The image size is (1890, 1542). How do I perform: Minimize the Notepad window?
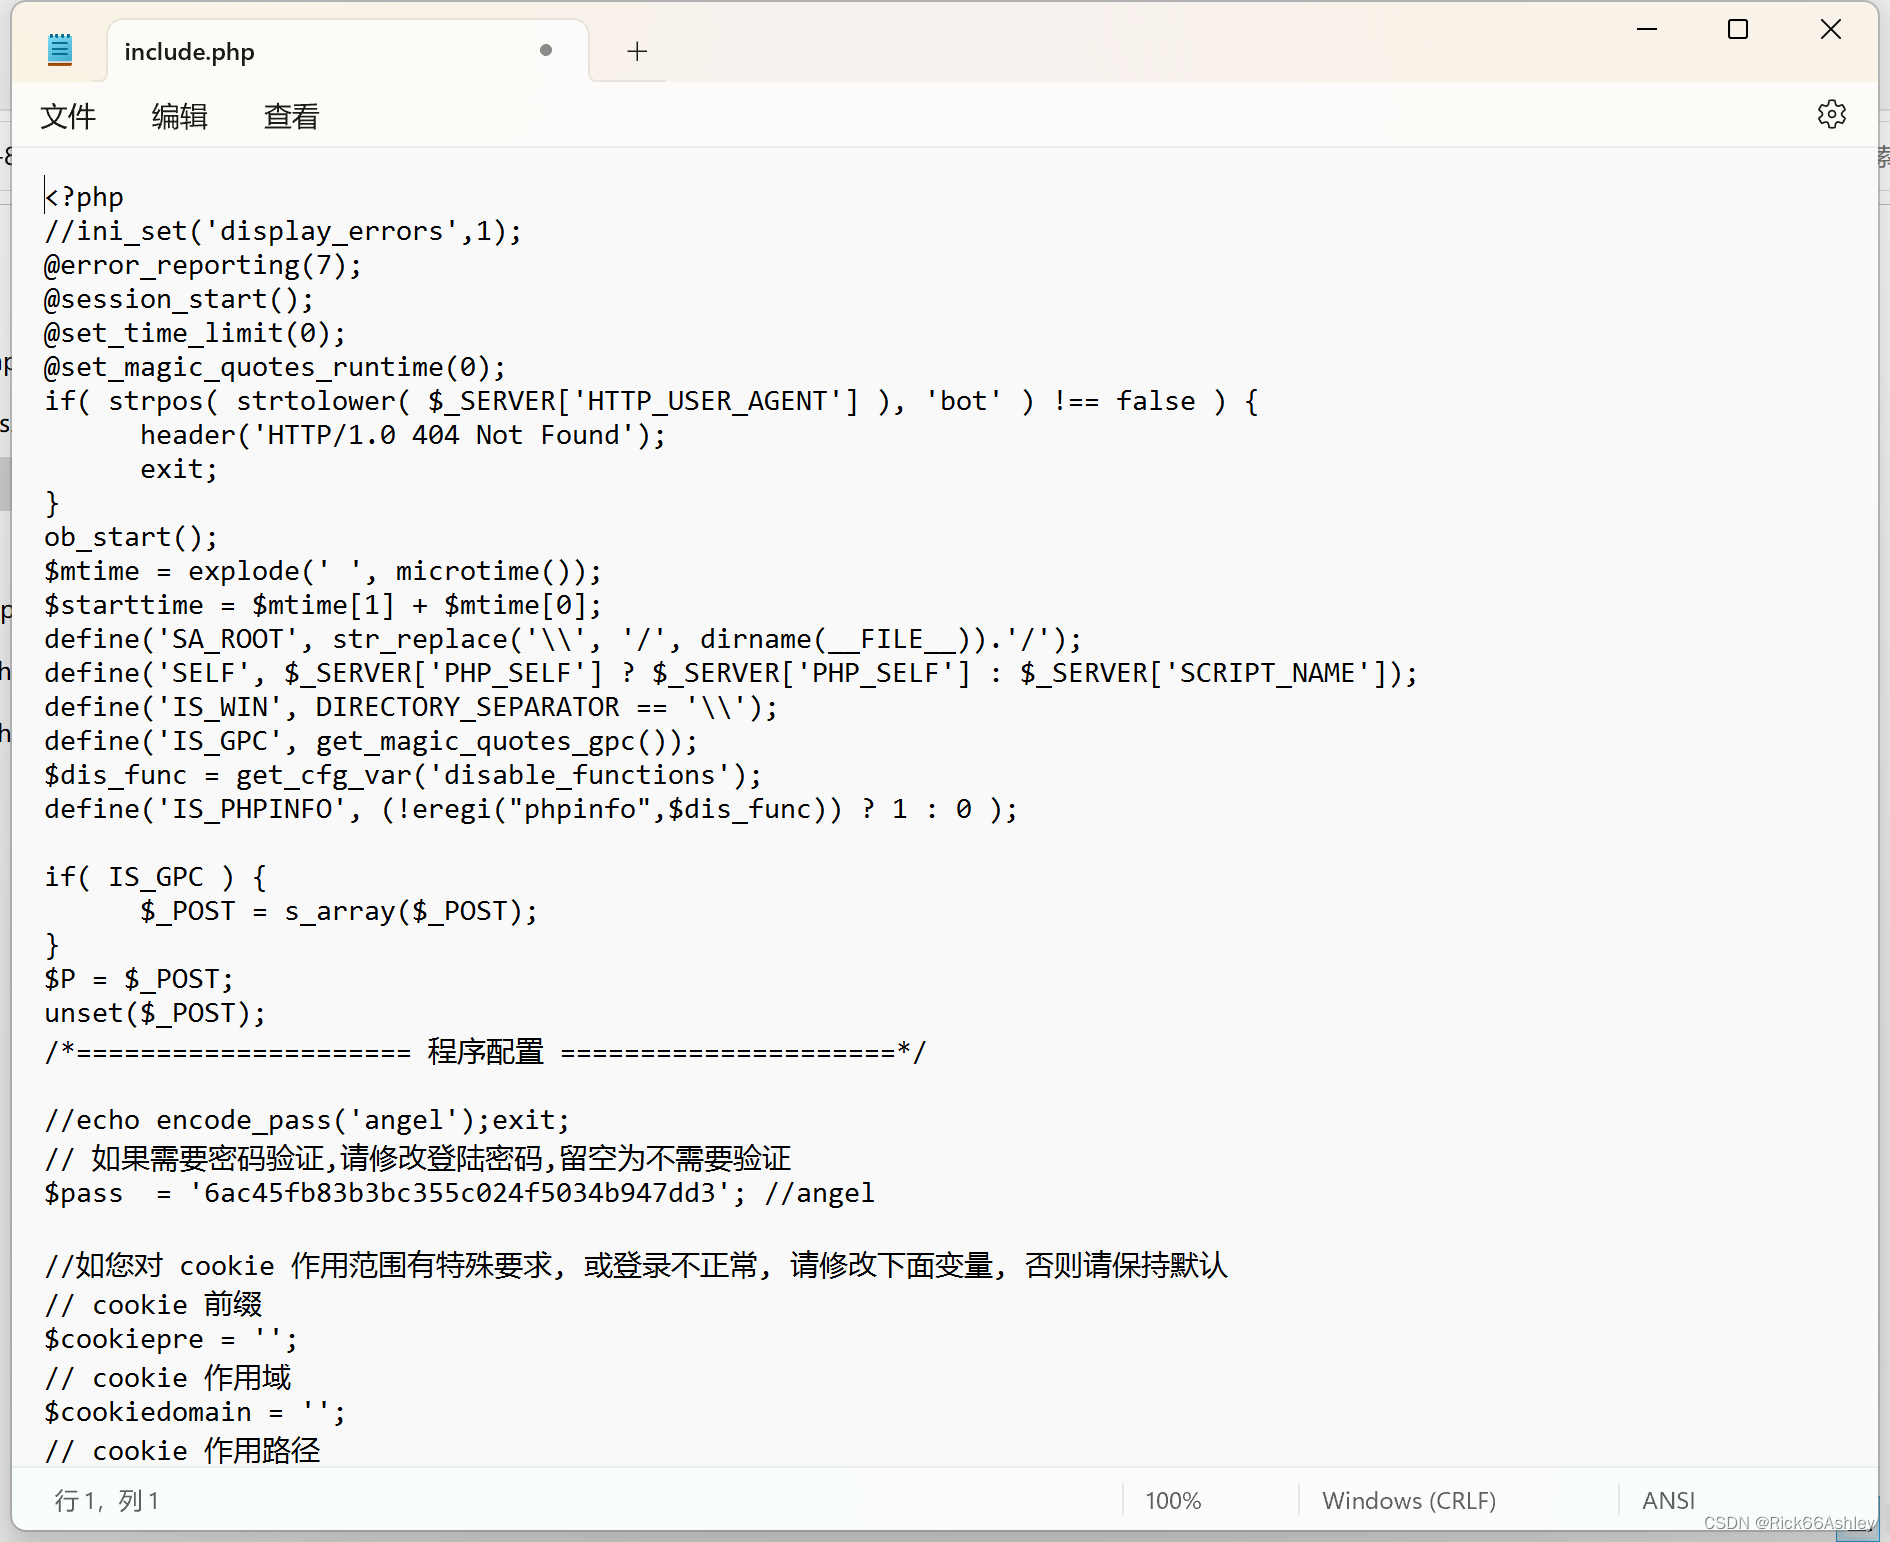coord(1647,30)
